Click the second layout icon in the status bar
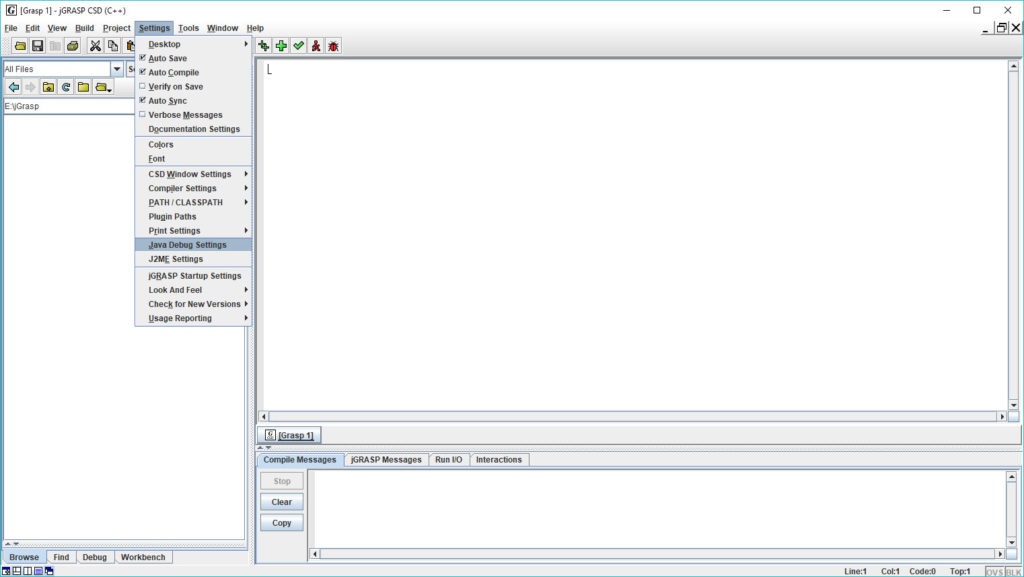Image resolution: width=1024 pixels, height=577 pixels. [17, 571]
